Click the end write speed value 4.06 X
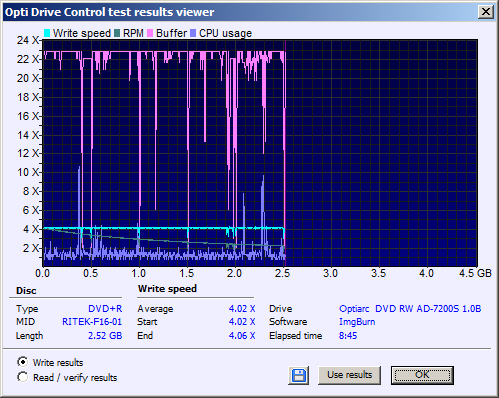Viewport: 499px width, 398px height. point(242,335)
